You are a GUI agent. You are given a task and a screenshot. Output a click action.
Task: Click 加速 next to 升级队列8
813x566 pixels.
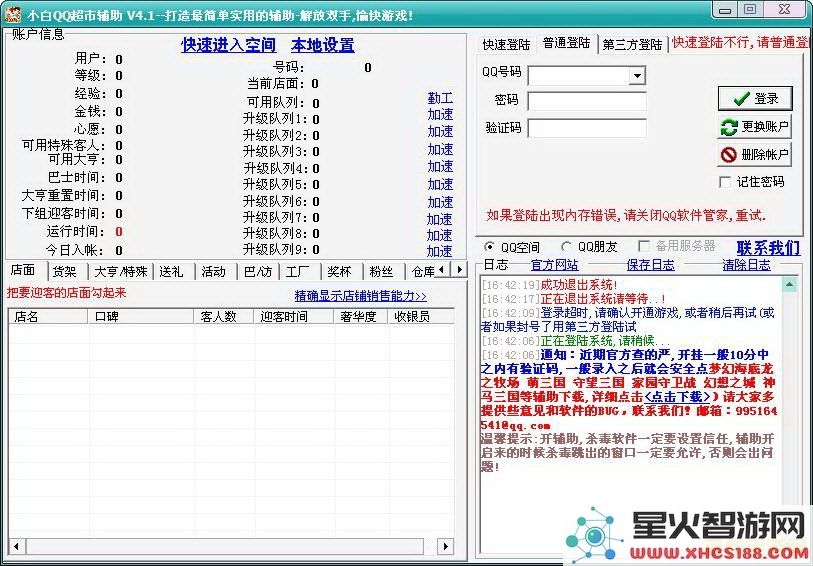click(440, 235)
